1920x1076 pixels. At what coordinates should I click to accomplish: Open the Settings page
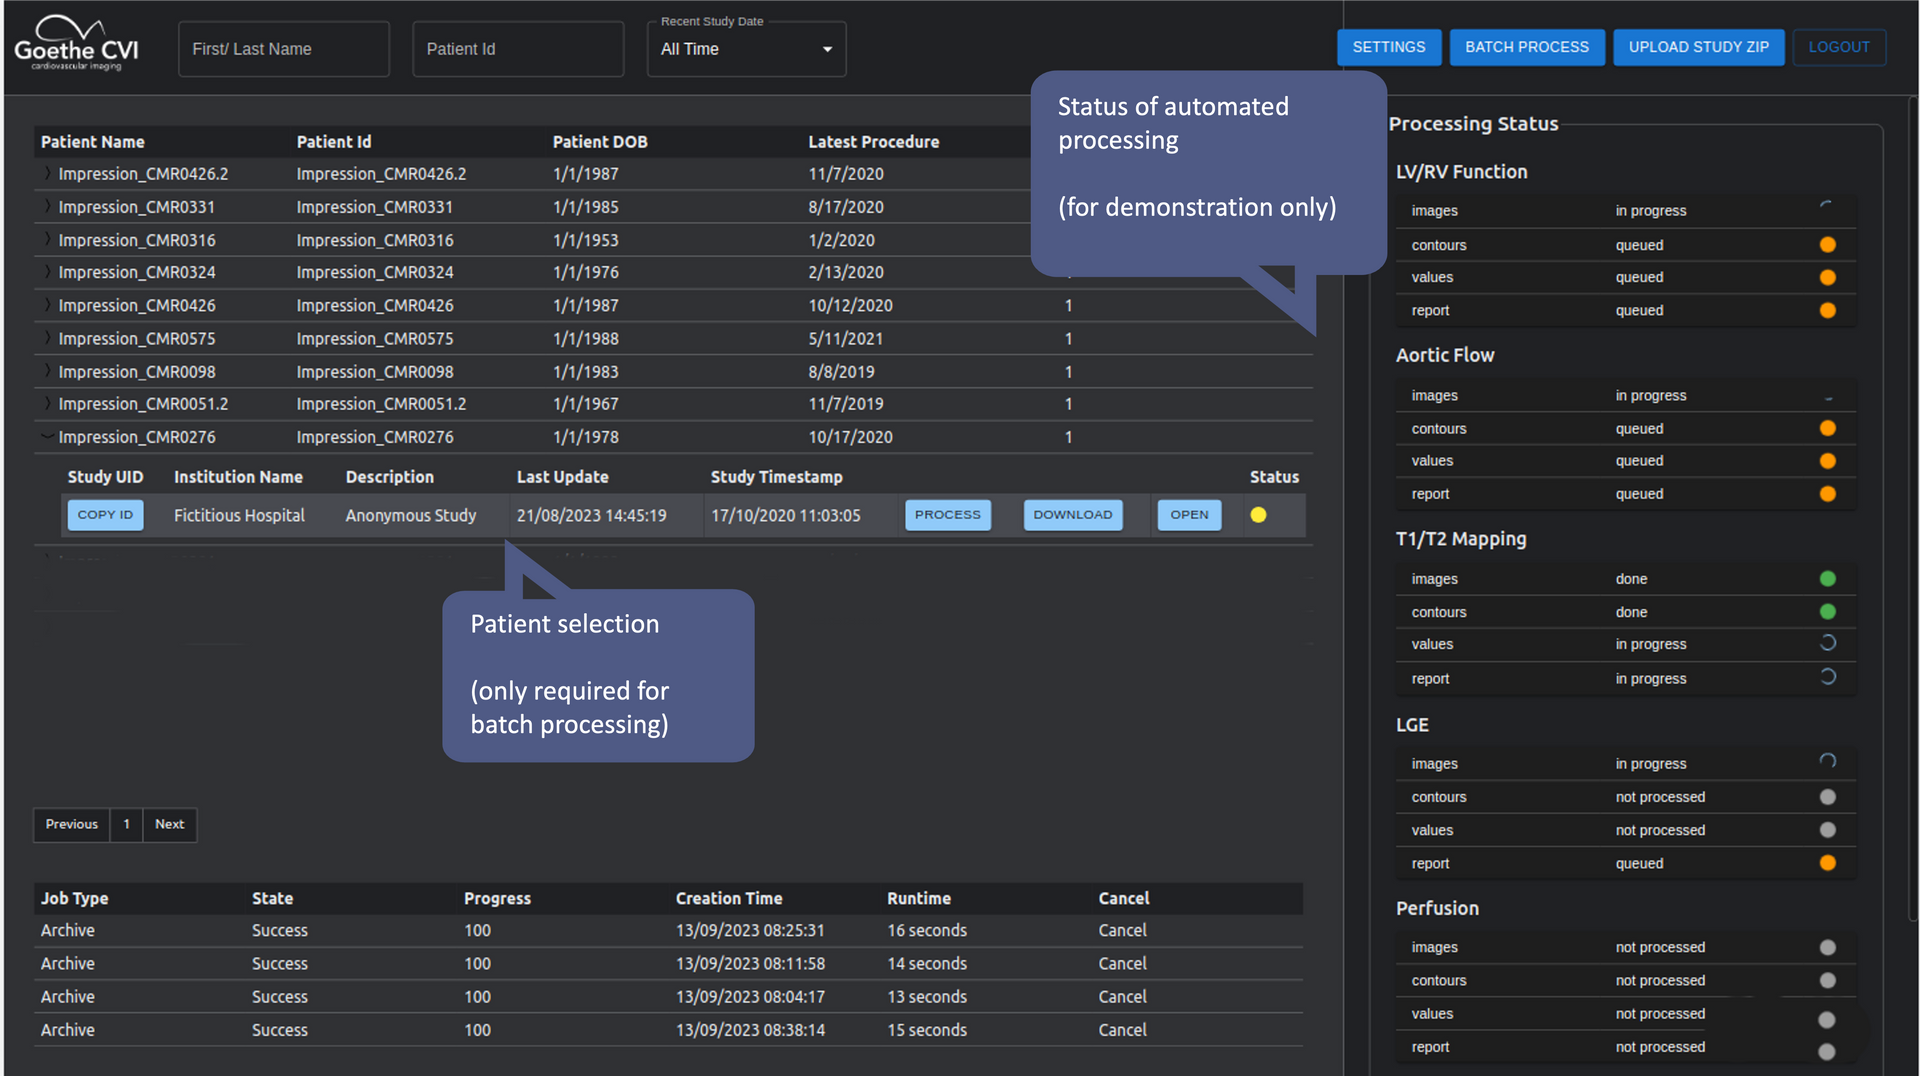pos(1388,47)
